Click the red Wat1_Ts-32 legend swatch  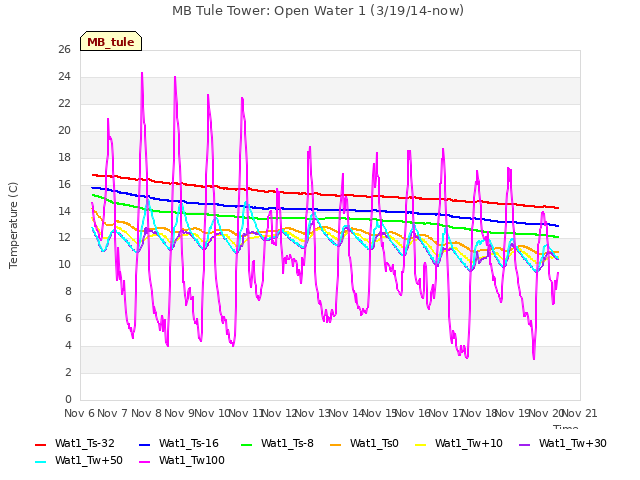40,444
